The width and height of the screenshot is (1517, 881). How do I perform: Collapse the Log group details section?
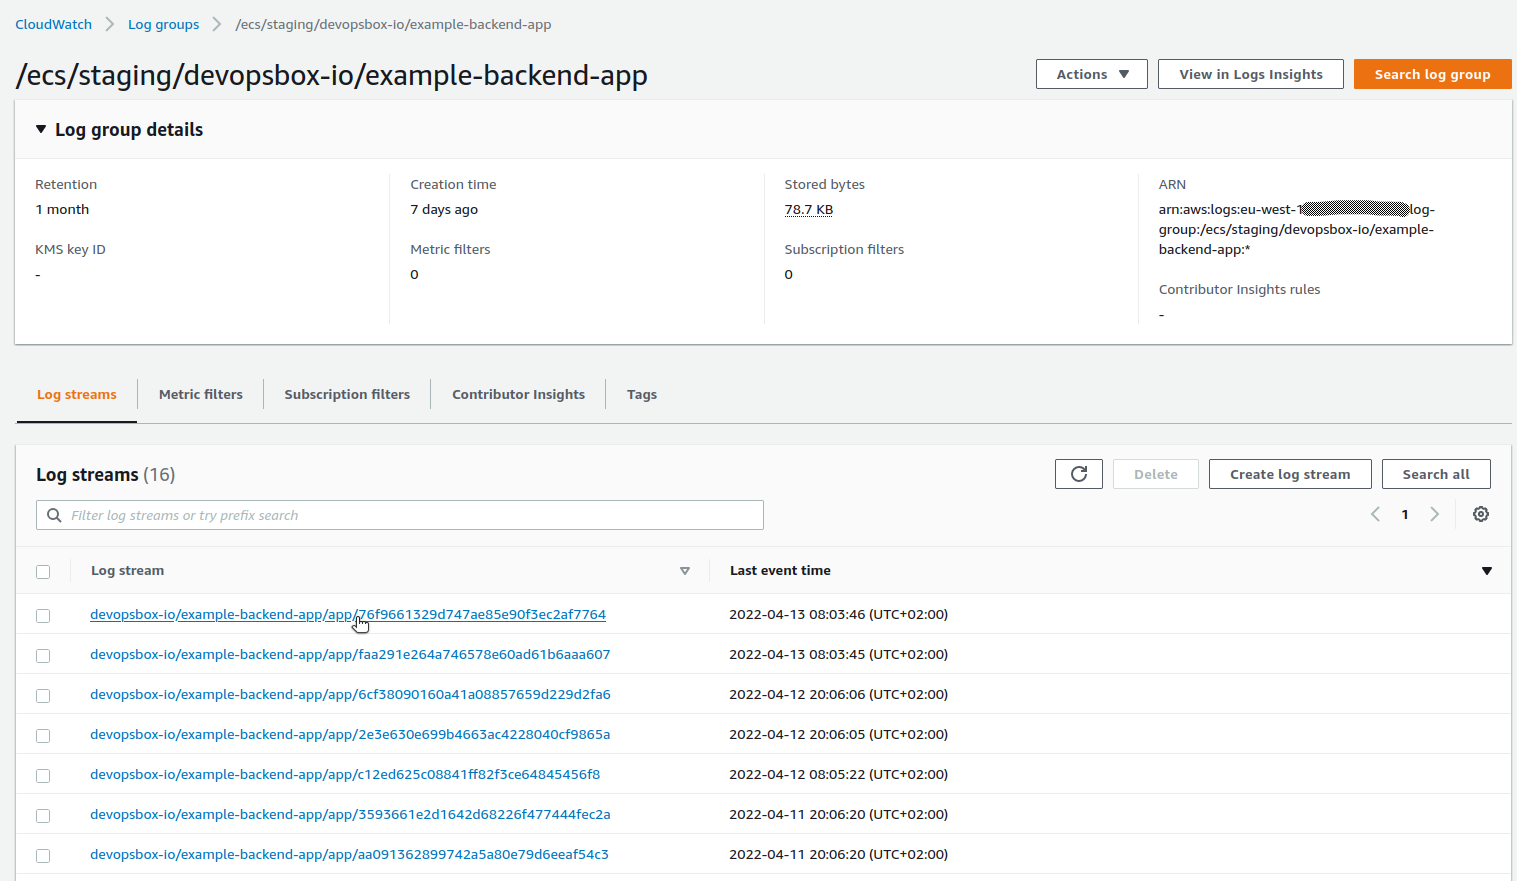[40, 128]
